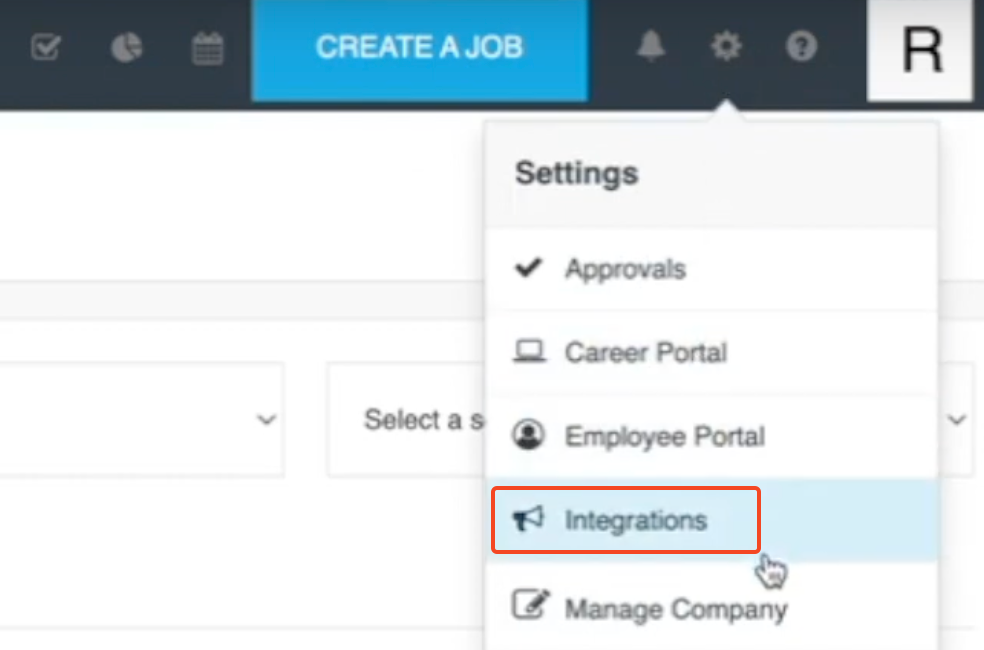984x650 pixels.
Task: Close Settings via the gear icon
Action: click(x=726, y=46)
